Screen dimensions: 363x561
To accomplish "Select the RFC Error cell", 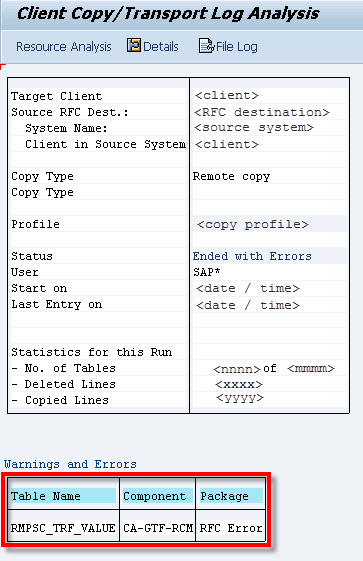I will coord(231,528).
